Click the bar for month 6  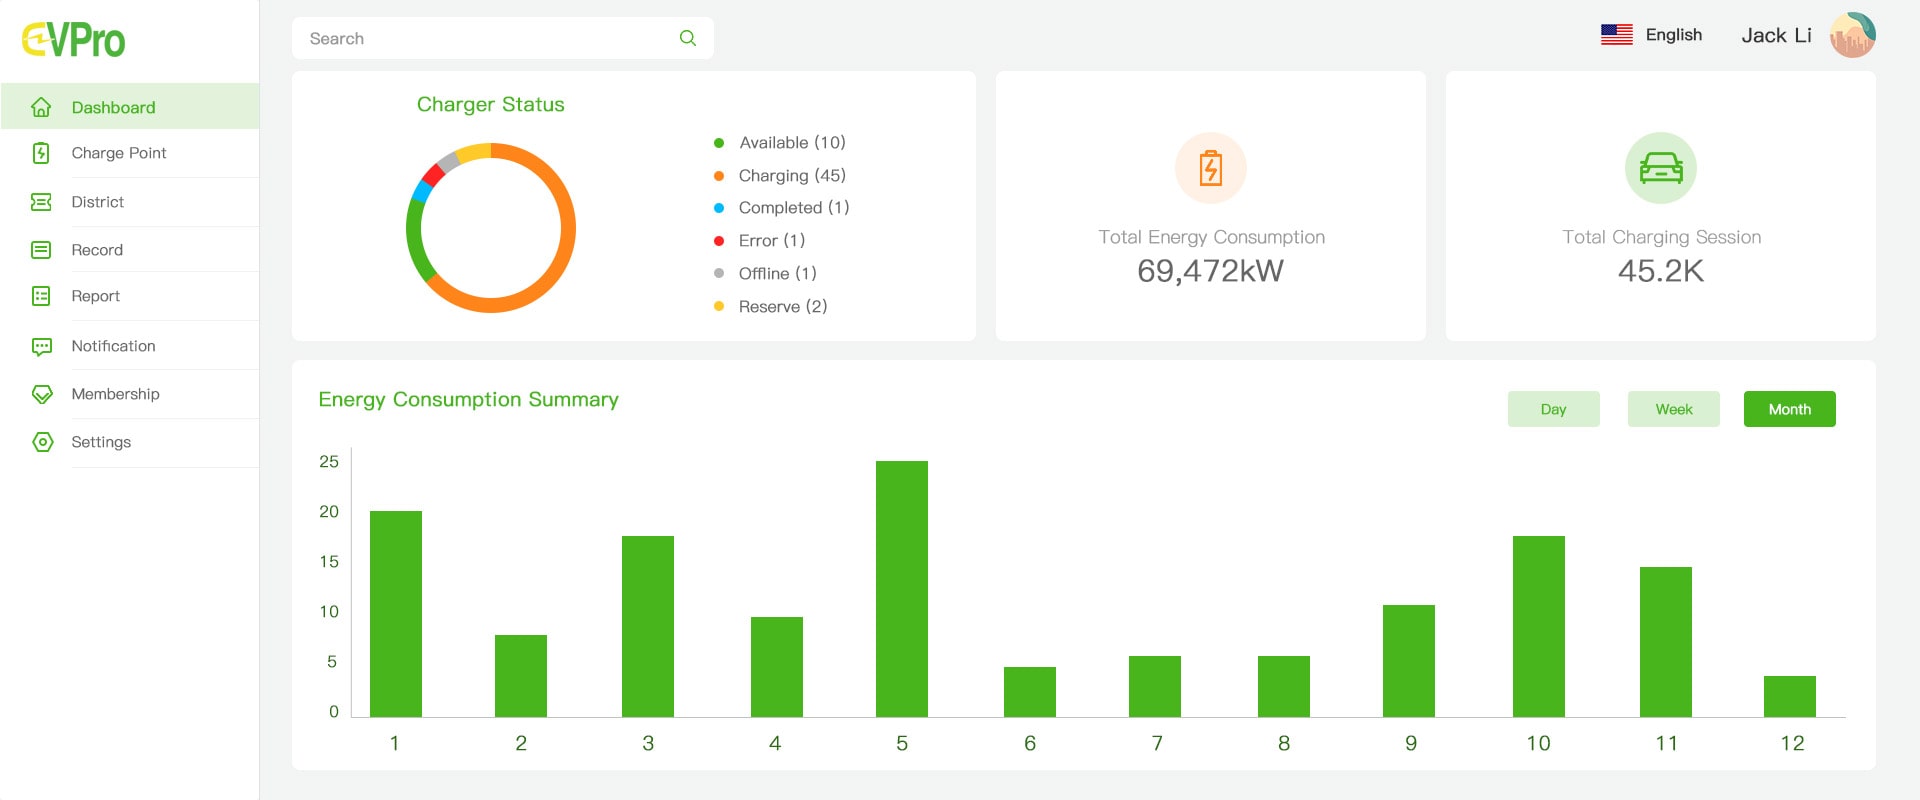tap(1030, 692)
